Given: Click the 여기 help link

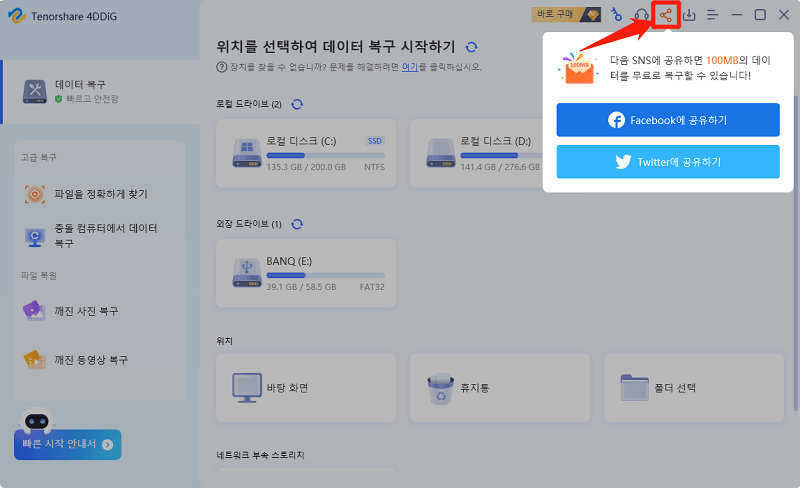Looking at the screenshot, I should pos(410,67).
